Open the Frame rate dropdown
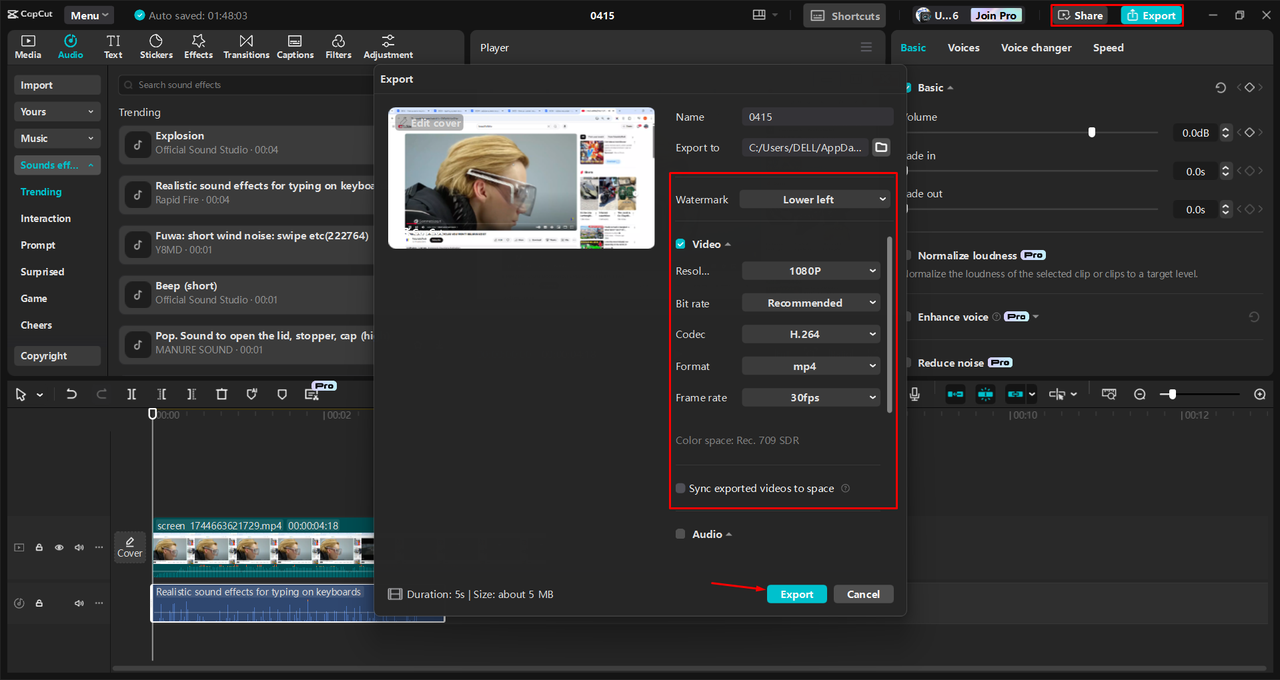The height and width of the screenshot is (680, 1280). coord(811,397)
